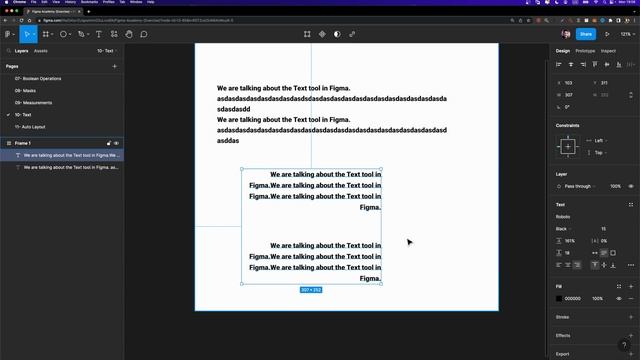640x360 pixels.
Task: Add a new page
Action: pos(115,66)
